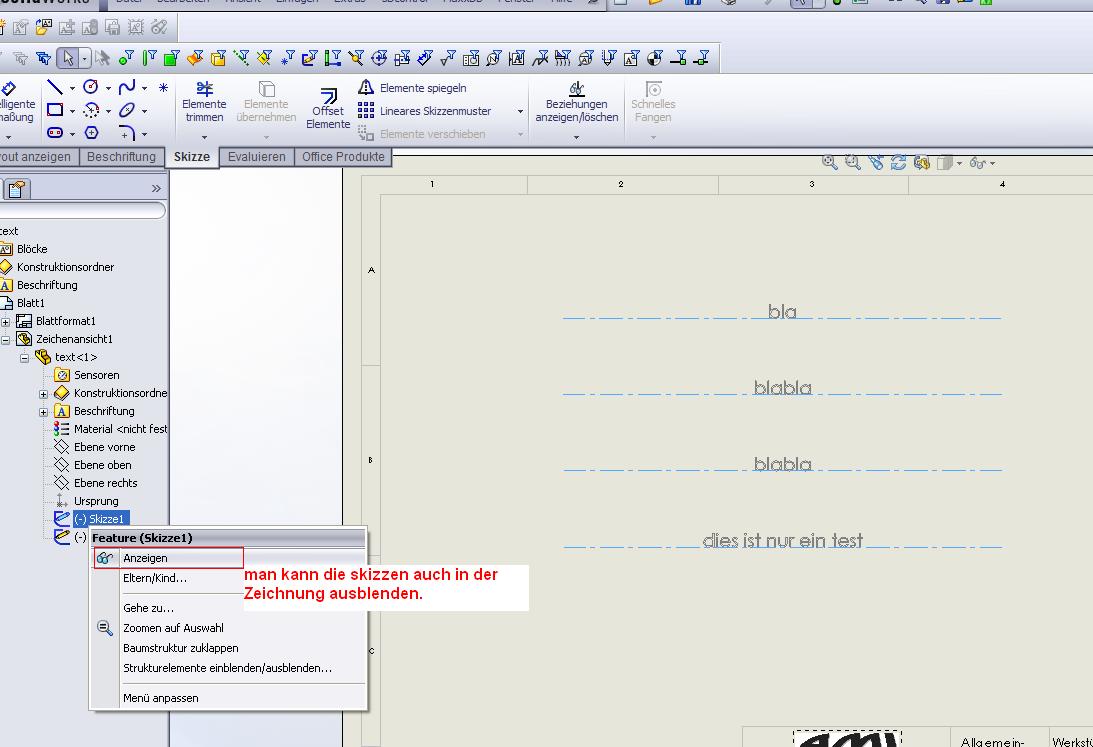
Task: Select the Circle sketch tool
Action: [91, 87]
